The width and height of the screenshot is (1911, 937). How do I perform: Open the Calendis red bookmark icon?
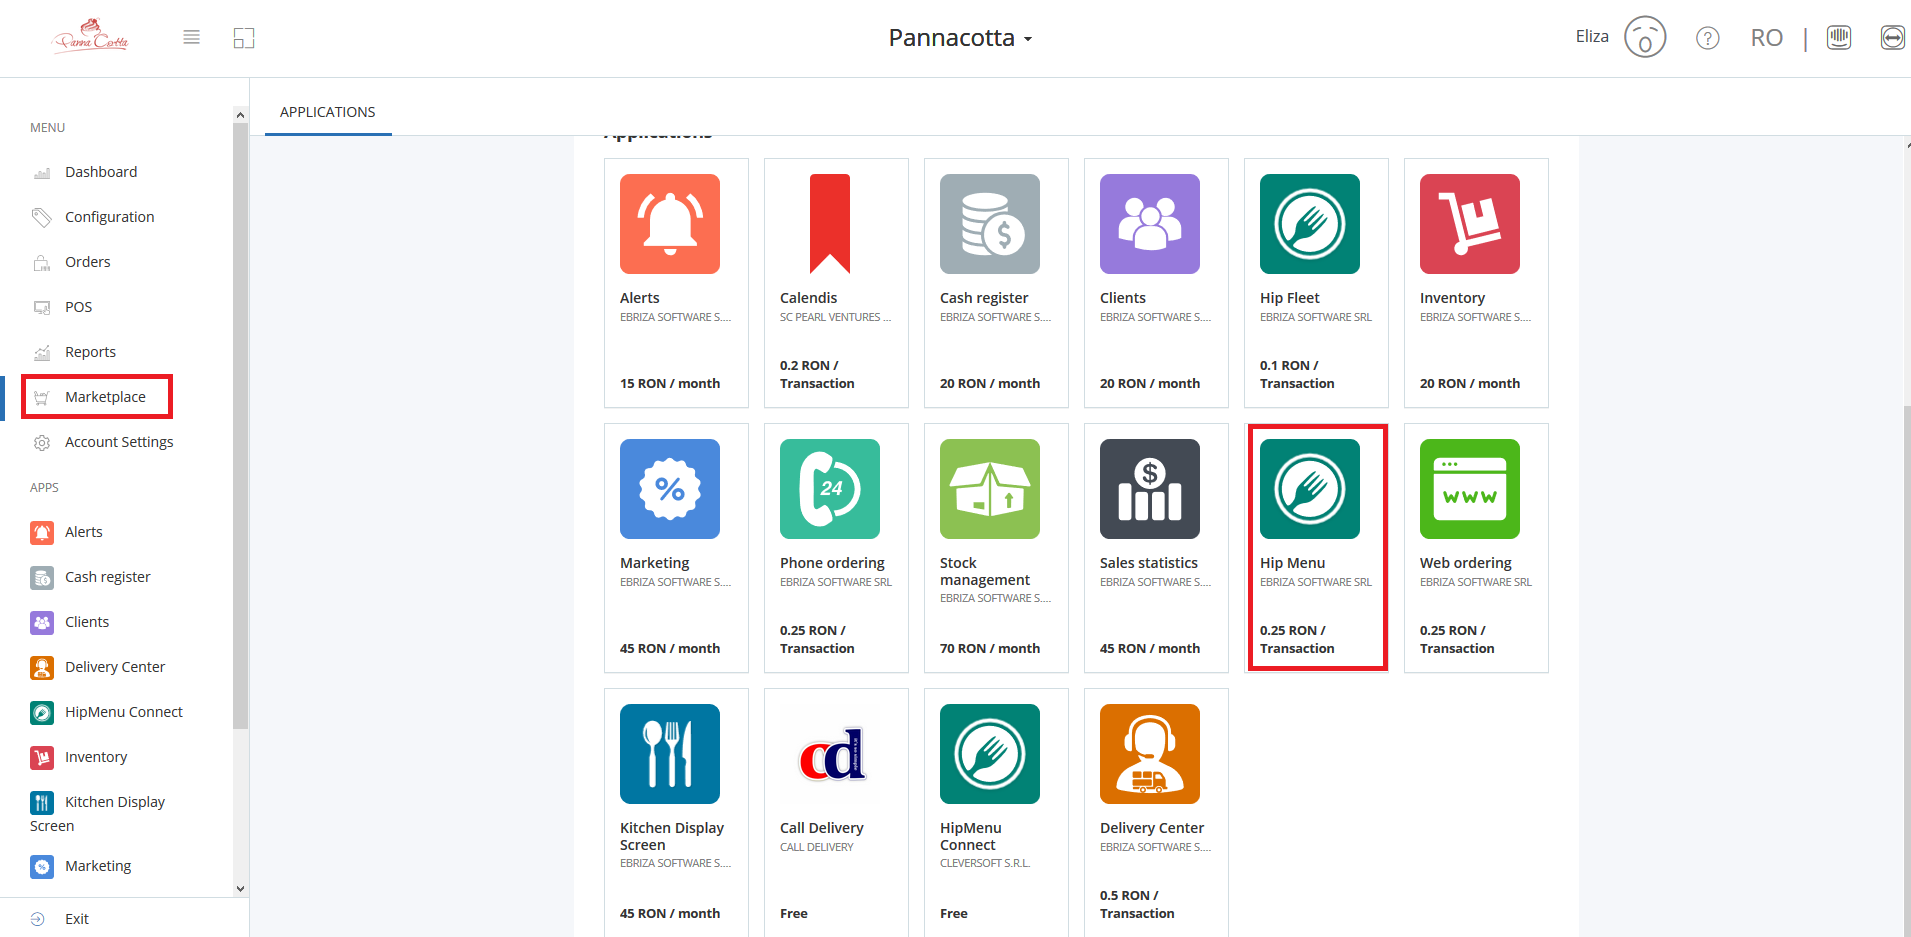coord(830,224)
